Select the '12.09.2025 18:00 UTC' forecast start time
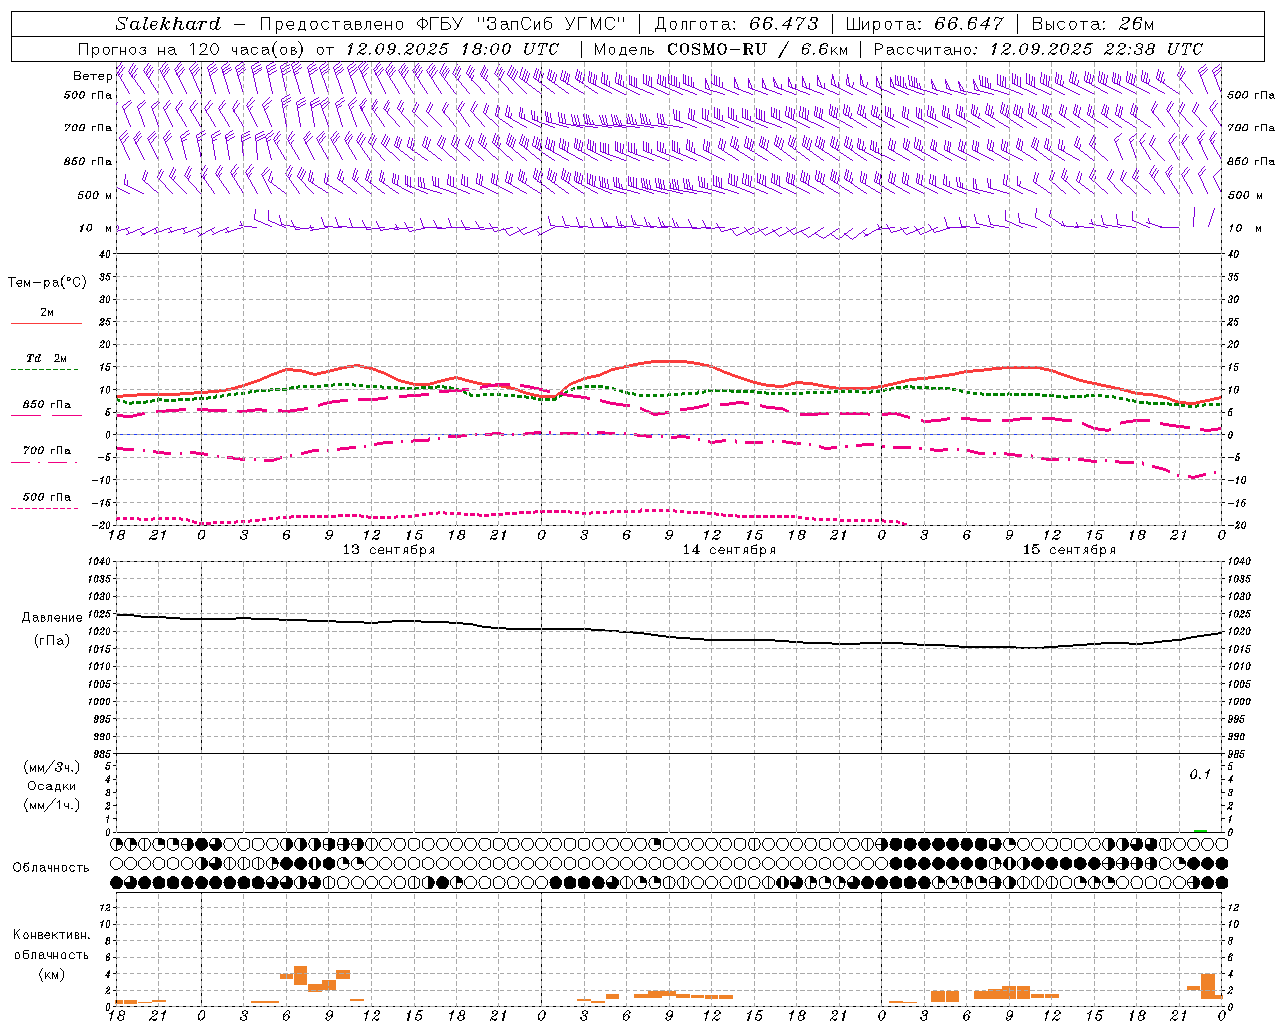 click(452, 49)
